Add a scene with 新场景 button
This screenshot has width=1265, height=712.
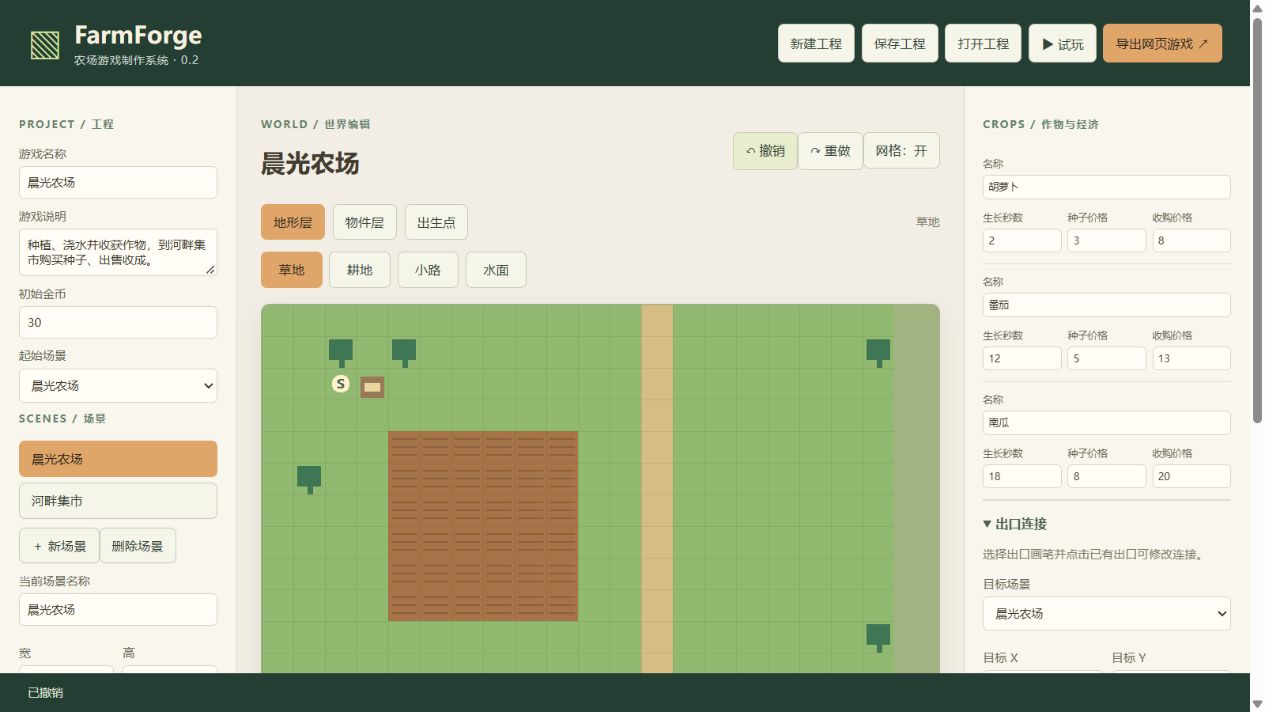pyautogui.click(x=59, y=546)
